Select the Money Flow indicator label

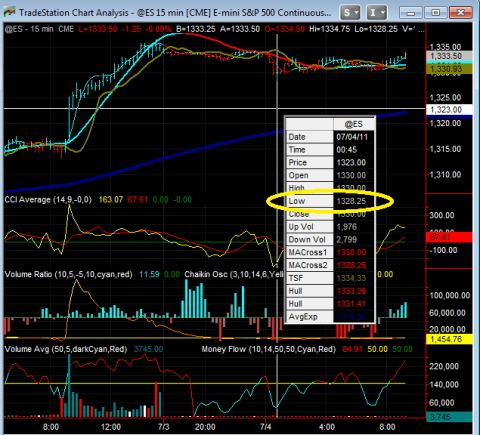click(x=268, y=349)
